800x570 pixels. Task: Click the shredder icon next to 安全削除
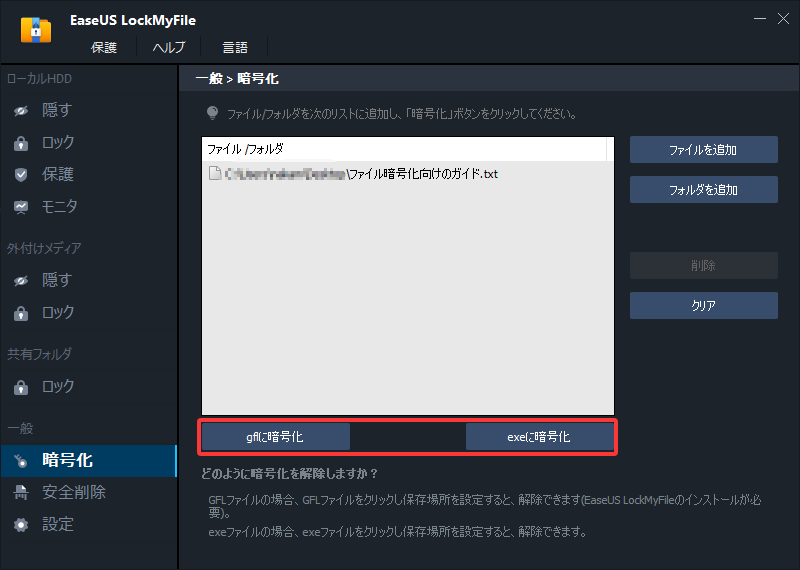tap(21, 492)
